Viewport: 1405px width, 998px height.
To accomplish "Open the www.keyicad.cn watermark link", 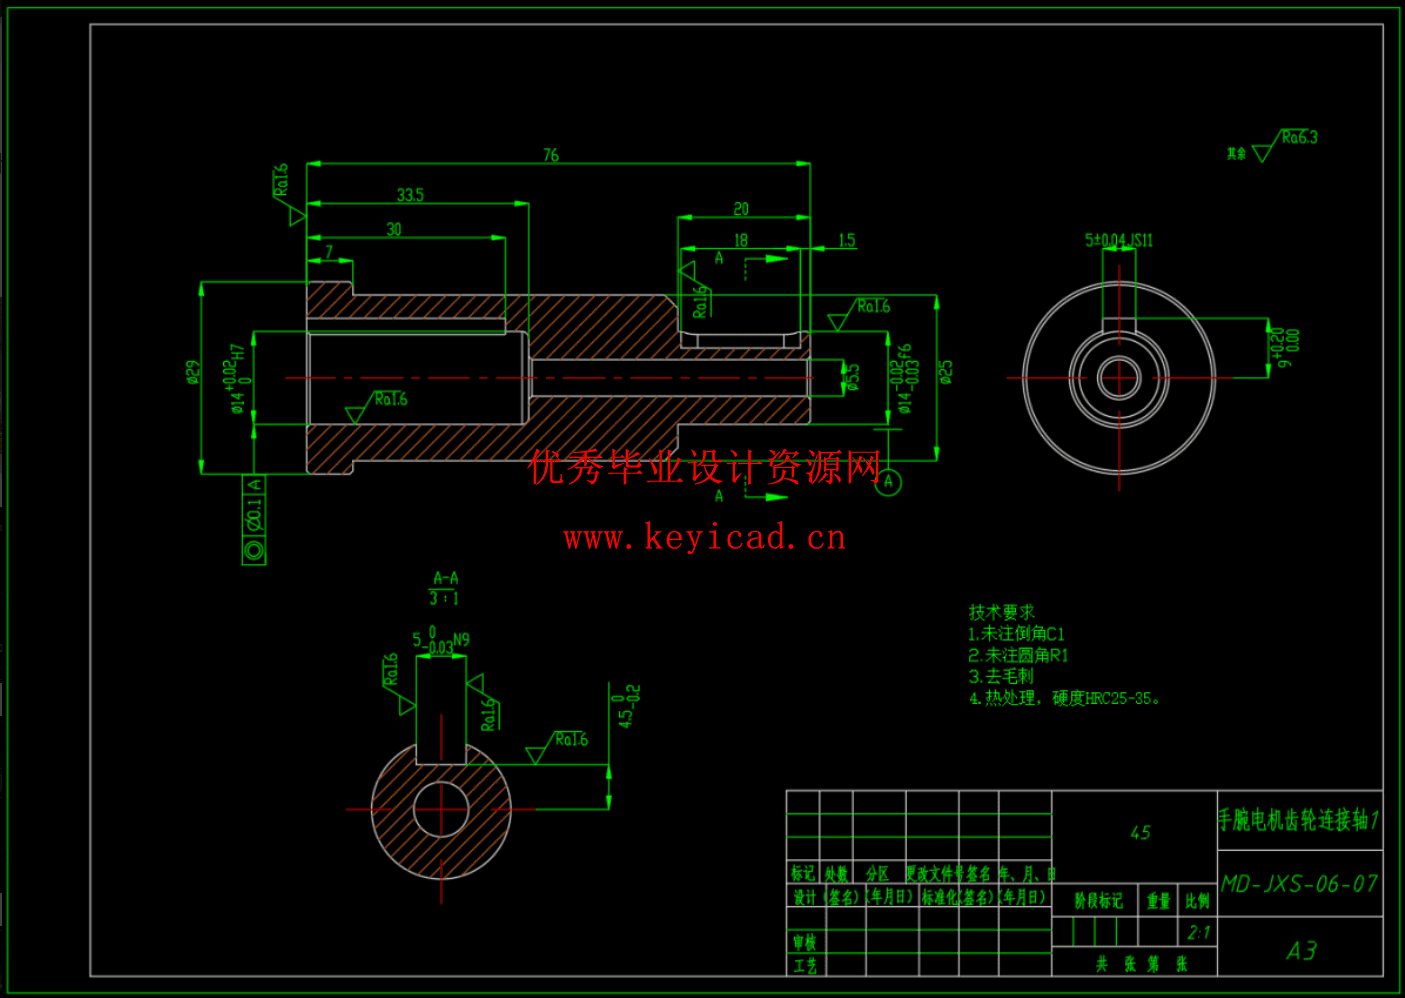I will [x=706, y=539].
